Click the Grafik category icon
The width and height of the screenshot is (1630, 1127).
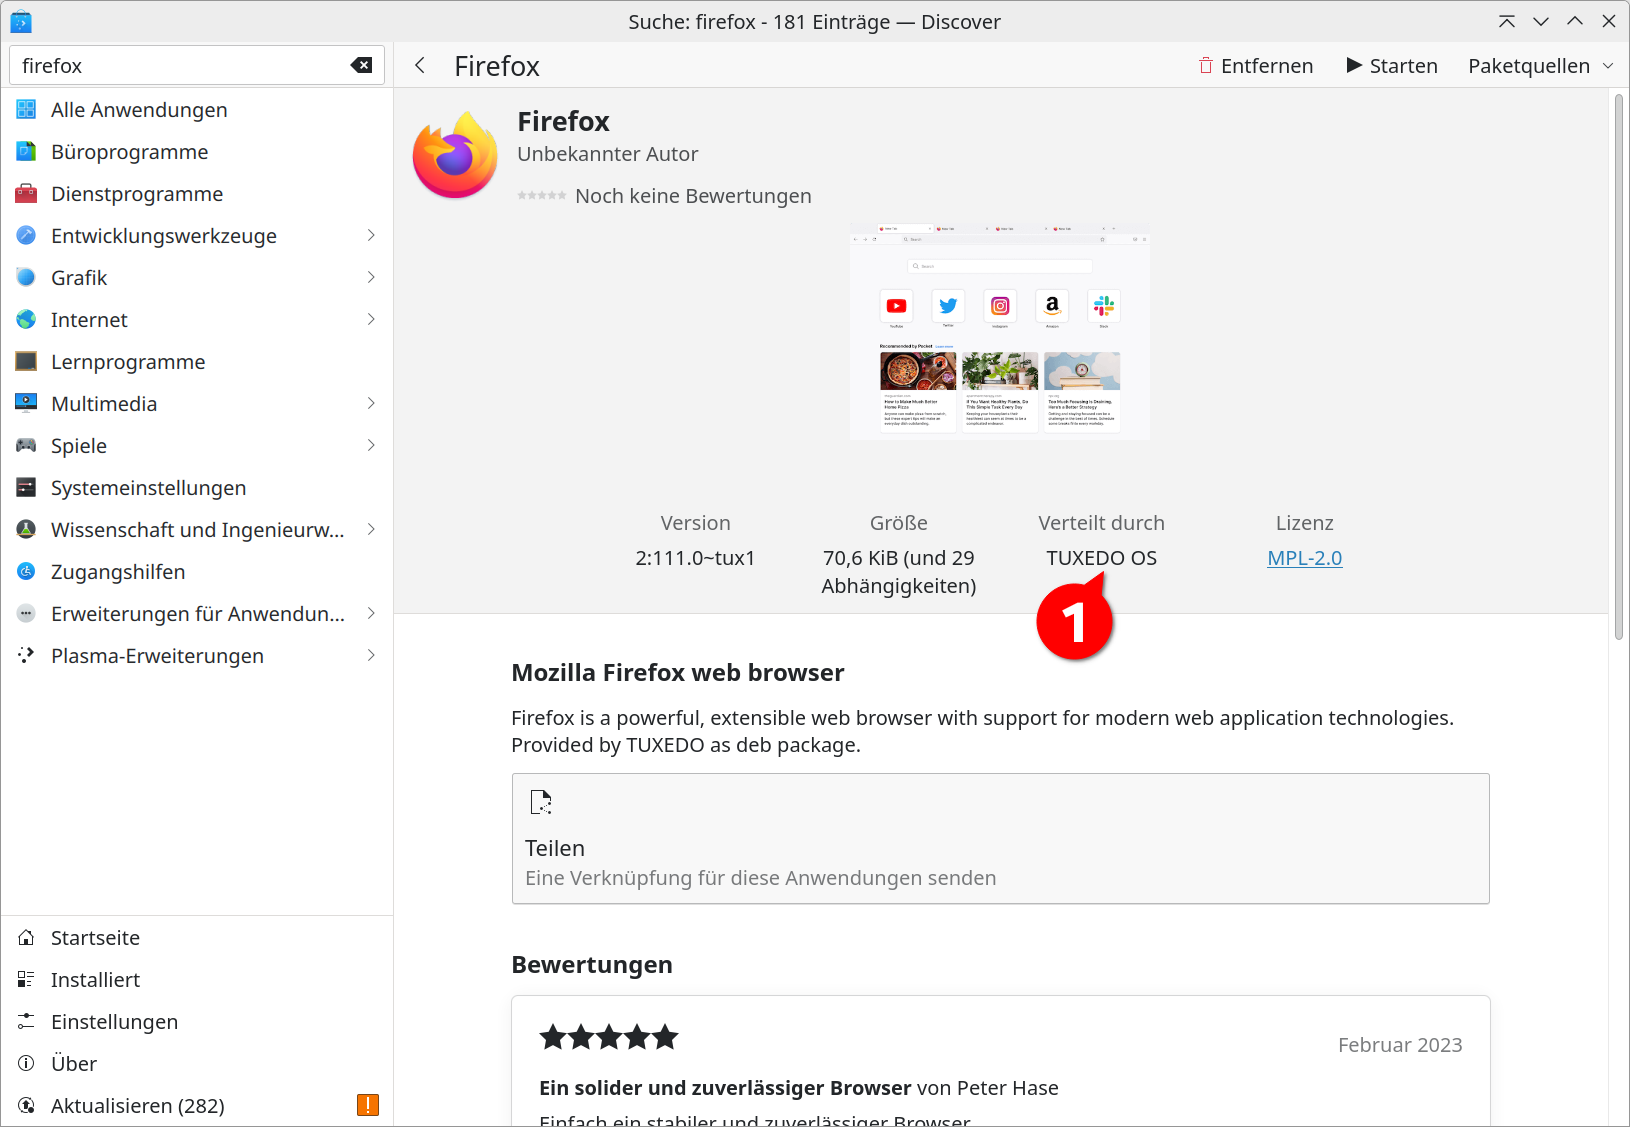tap(26, 278)
